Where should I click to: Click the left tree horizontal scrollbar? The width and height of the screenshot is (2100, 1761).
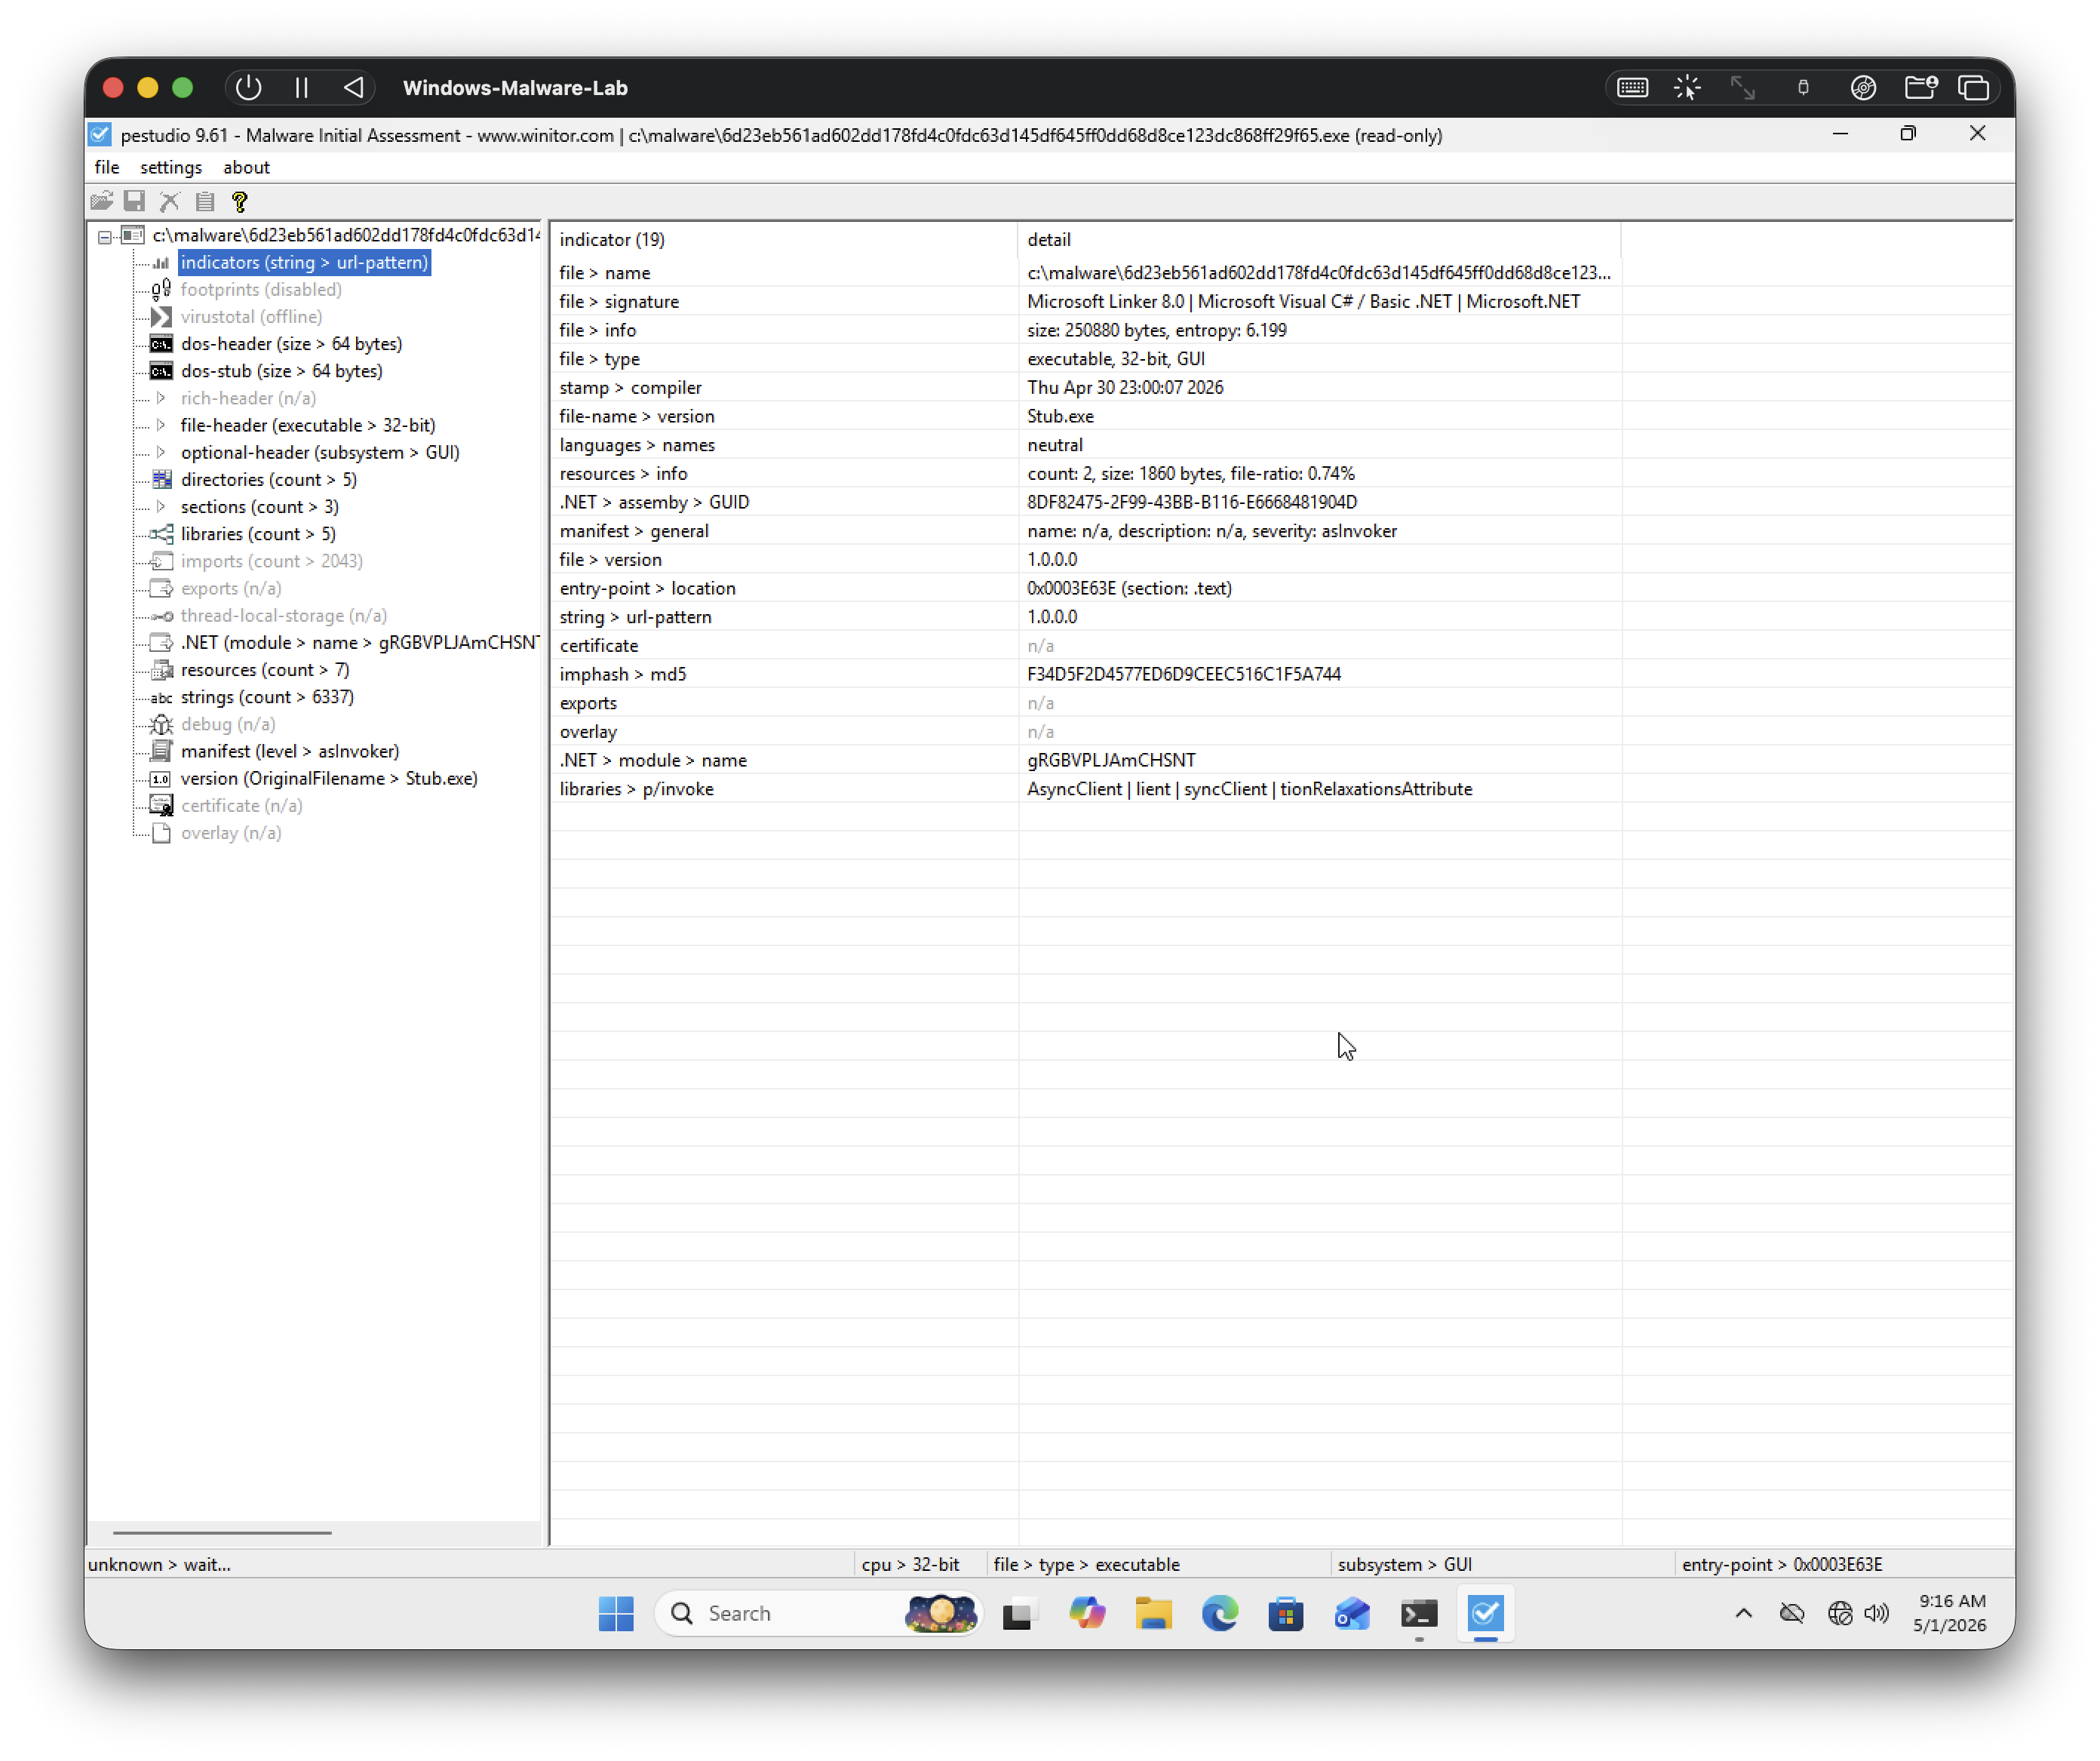point(222,1532)
